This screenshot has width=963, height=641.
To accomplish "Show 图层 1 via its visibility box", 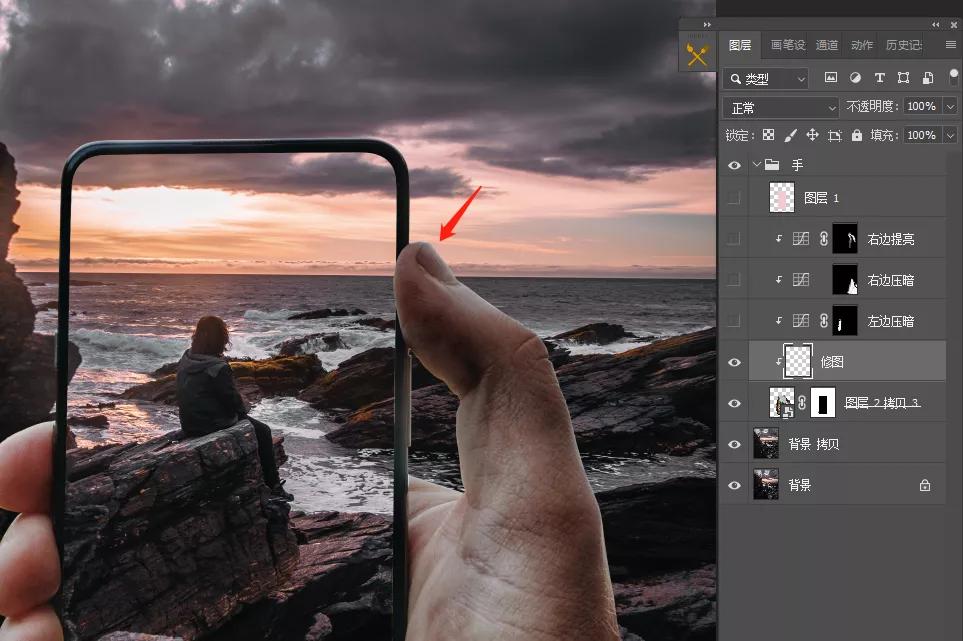I will (734, 198).
